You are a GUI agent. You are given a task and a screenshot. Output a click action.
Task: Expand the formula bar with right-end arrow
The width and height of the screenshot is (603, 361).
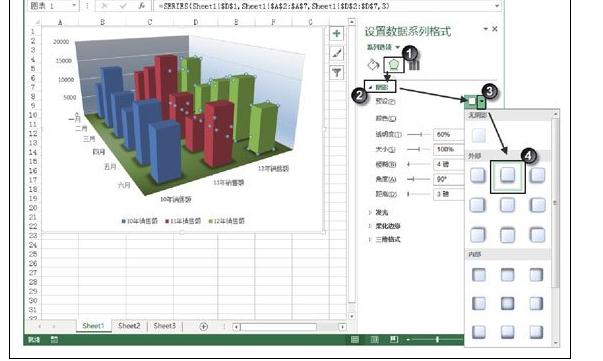496,6
